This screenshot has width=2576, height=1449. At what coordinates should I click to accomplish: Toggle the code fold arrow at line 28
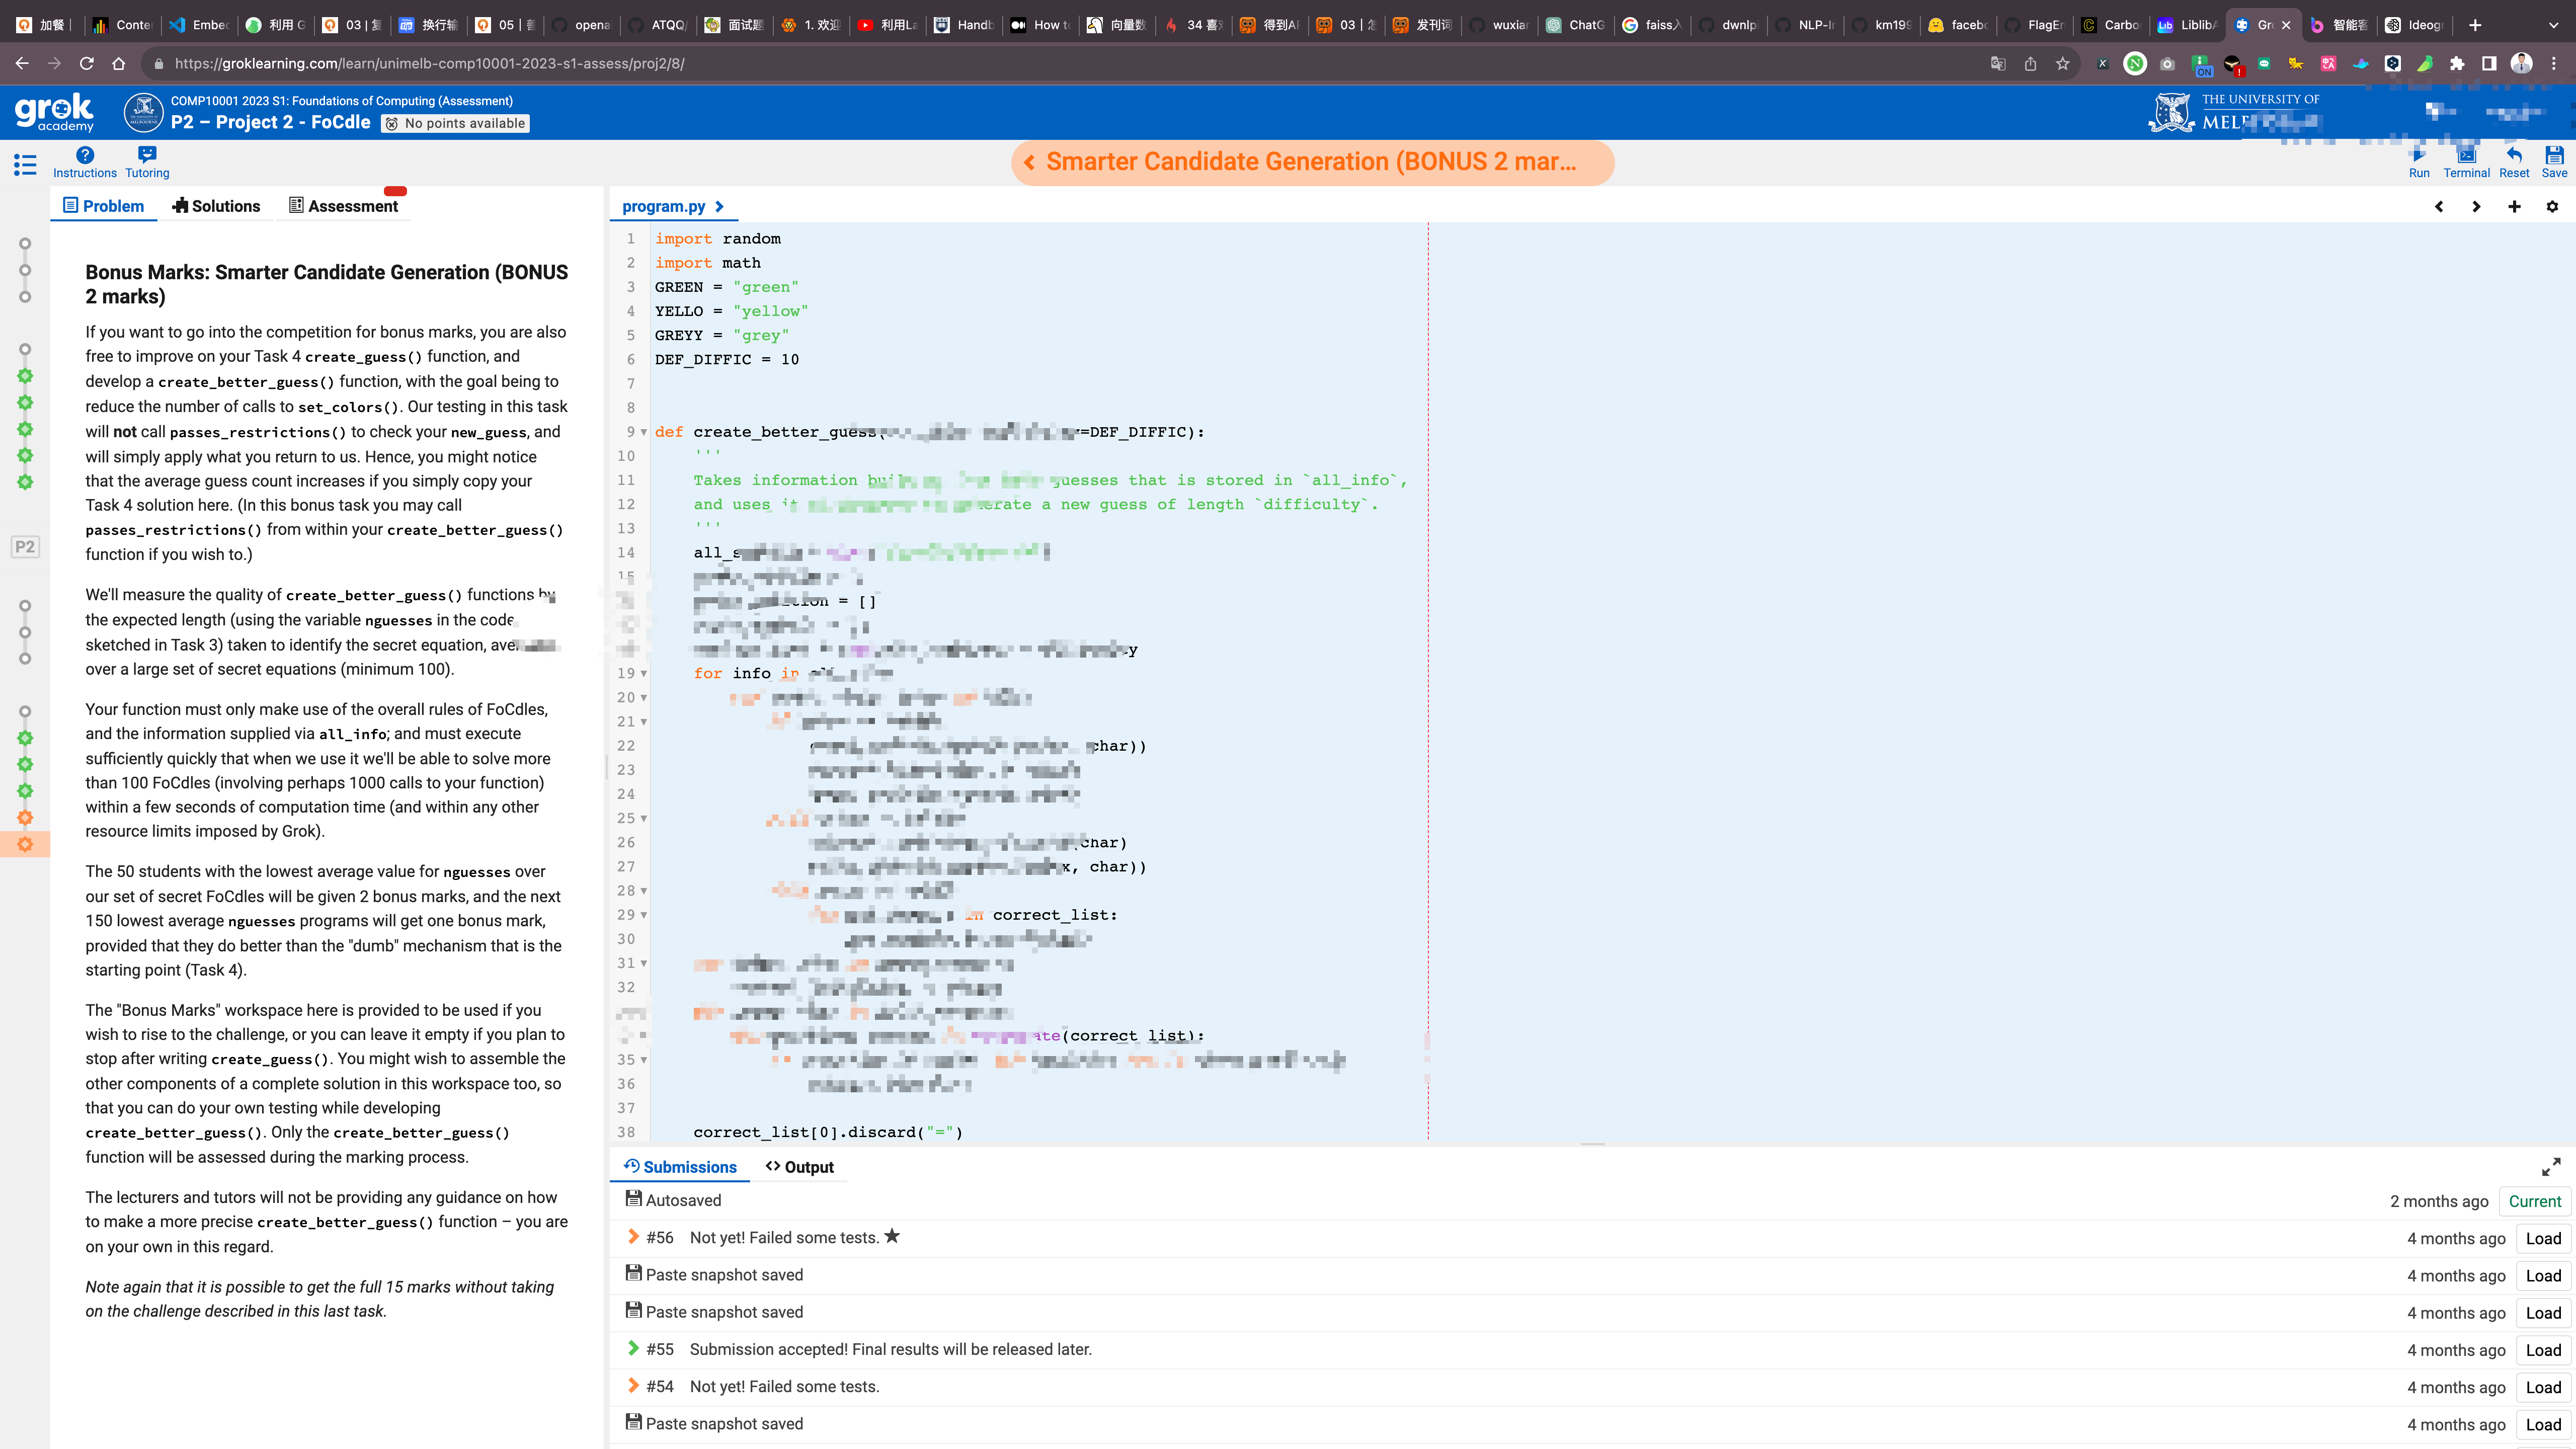[643, 890]
